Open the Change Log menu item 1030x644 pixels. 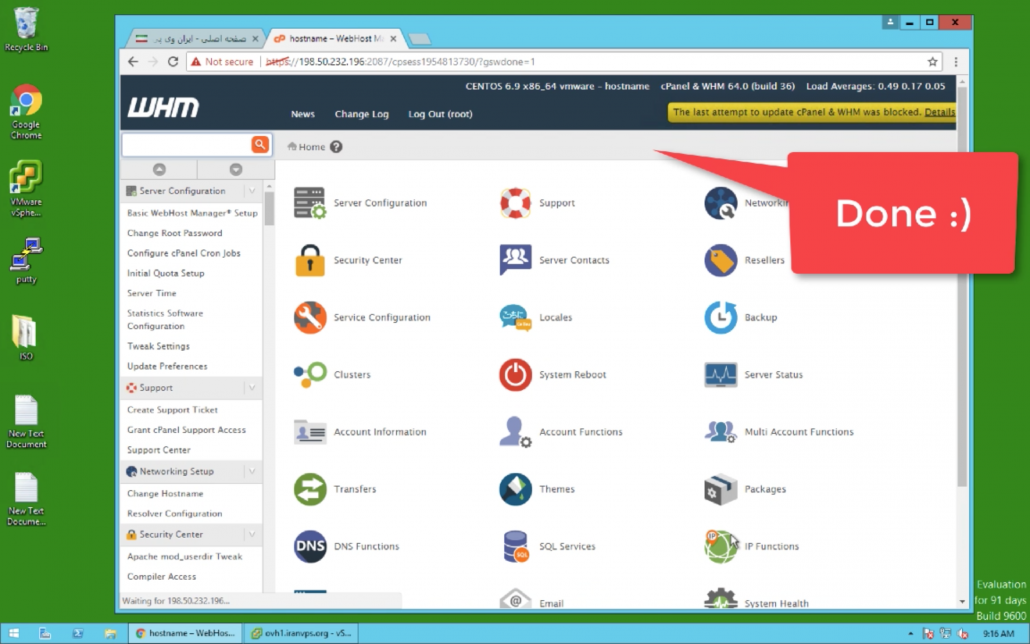361,114
